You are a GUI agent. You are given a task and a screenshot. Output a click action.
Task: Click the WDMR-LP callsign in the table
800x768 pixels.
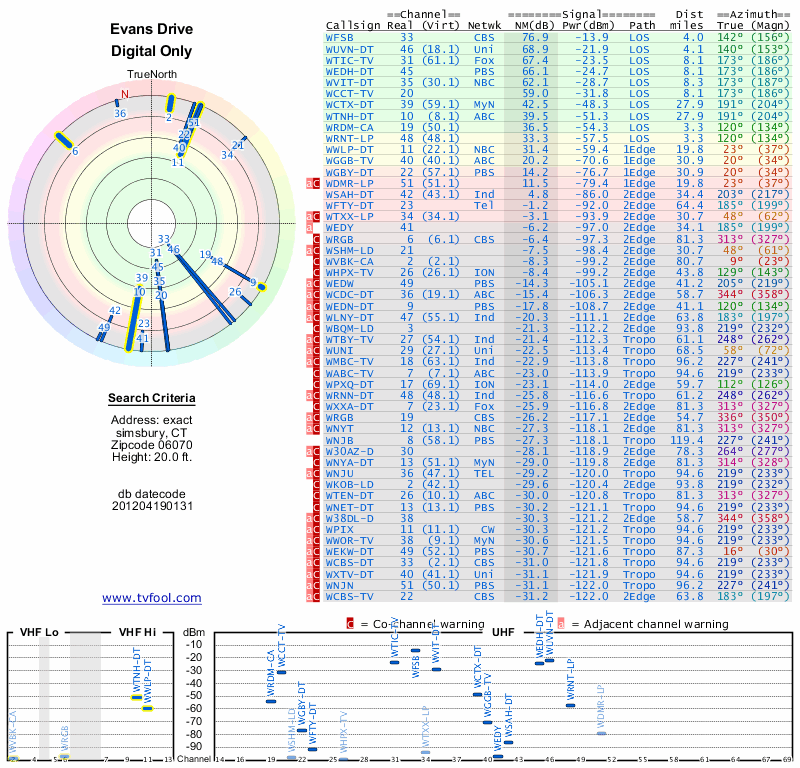click(349, 183)
